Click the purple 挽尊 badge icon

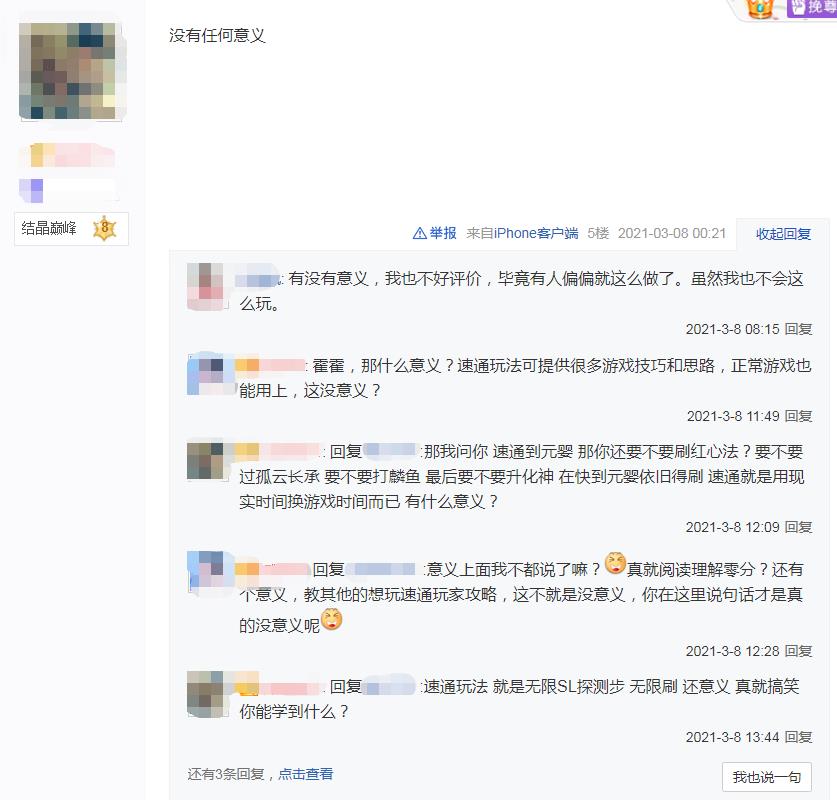pyautogui.click(x=812, y=8)
